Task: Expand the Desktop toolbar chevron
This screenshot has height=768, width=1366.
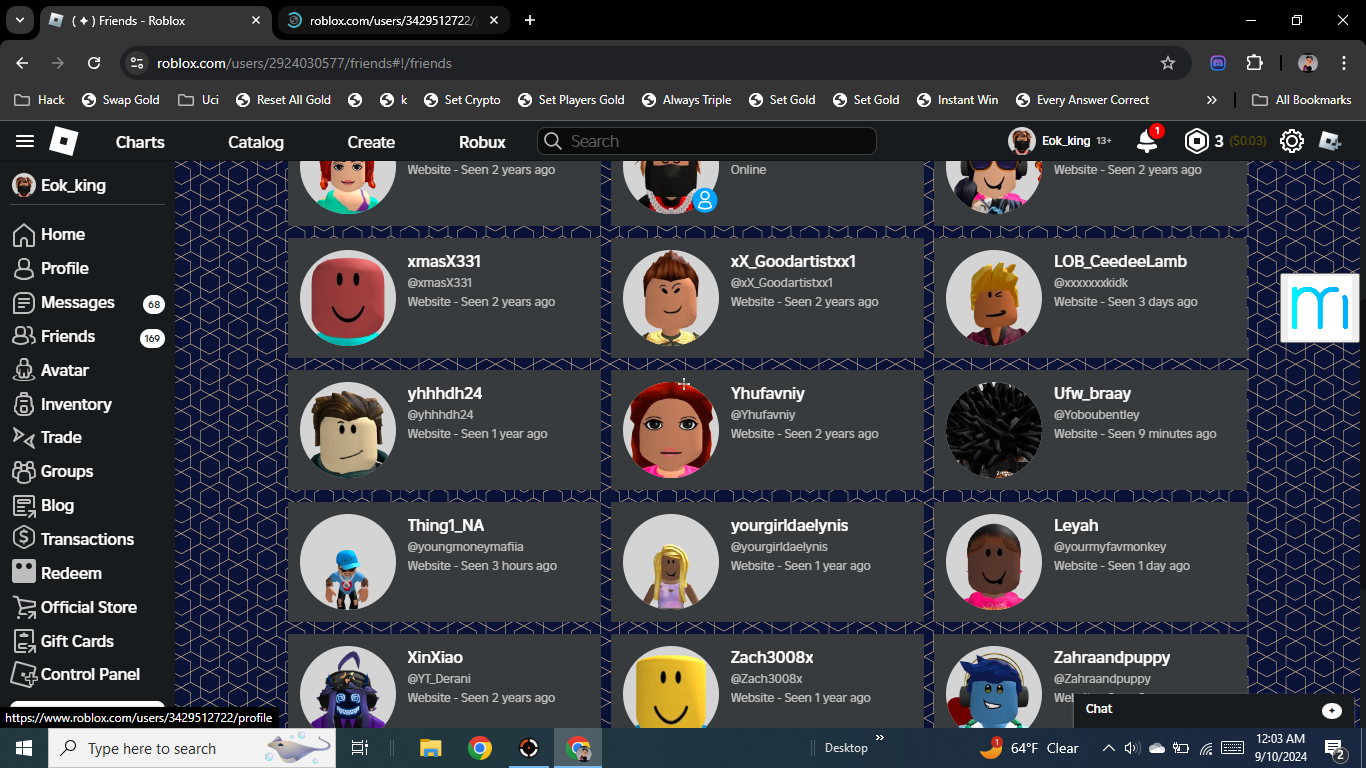Action: point(880,739)
